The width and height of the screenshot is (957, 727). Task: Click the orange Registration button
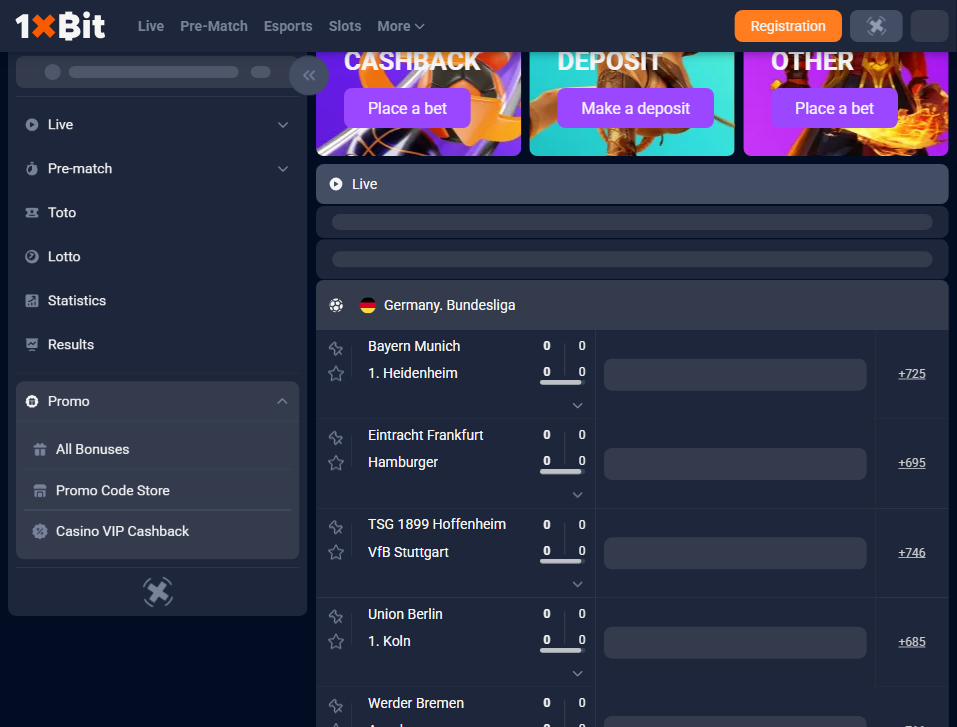tap(788, 26)
